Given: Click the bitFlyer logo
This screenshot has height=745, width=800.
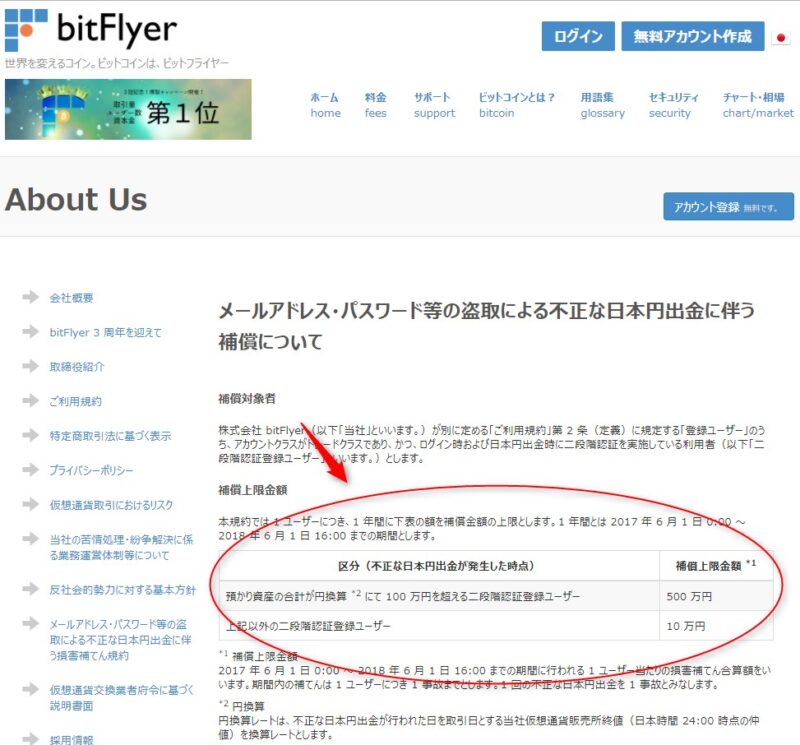Looking at the screenshot, I should click(x=91, y=29).
